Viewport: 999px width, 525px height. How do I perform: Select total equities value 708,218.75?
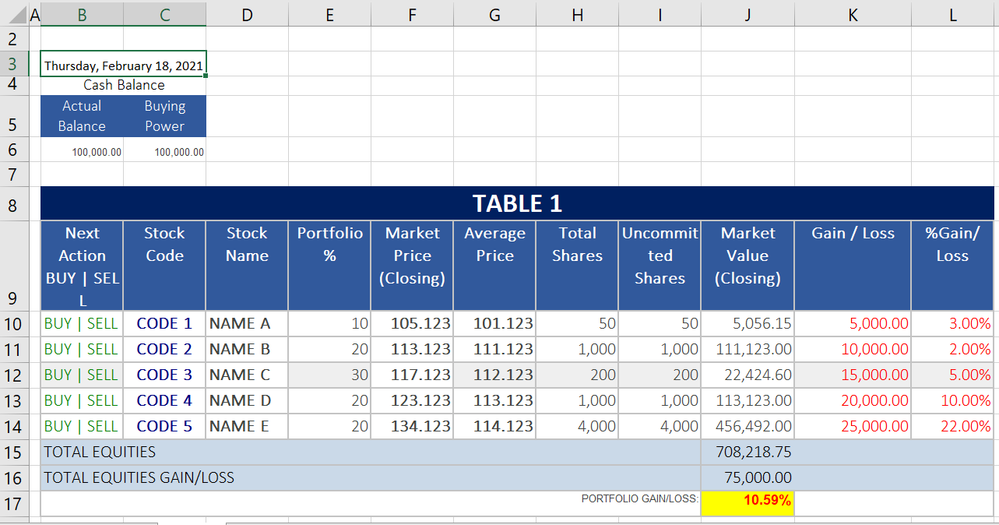[748, 452]
